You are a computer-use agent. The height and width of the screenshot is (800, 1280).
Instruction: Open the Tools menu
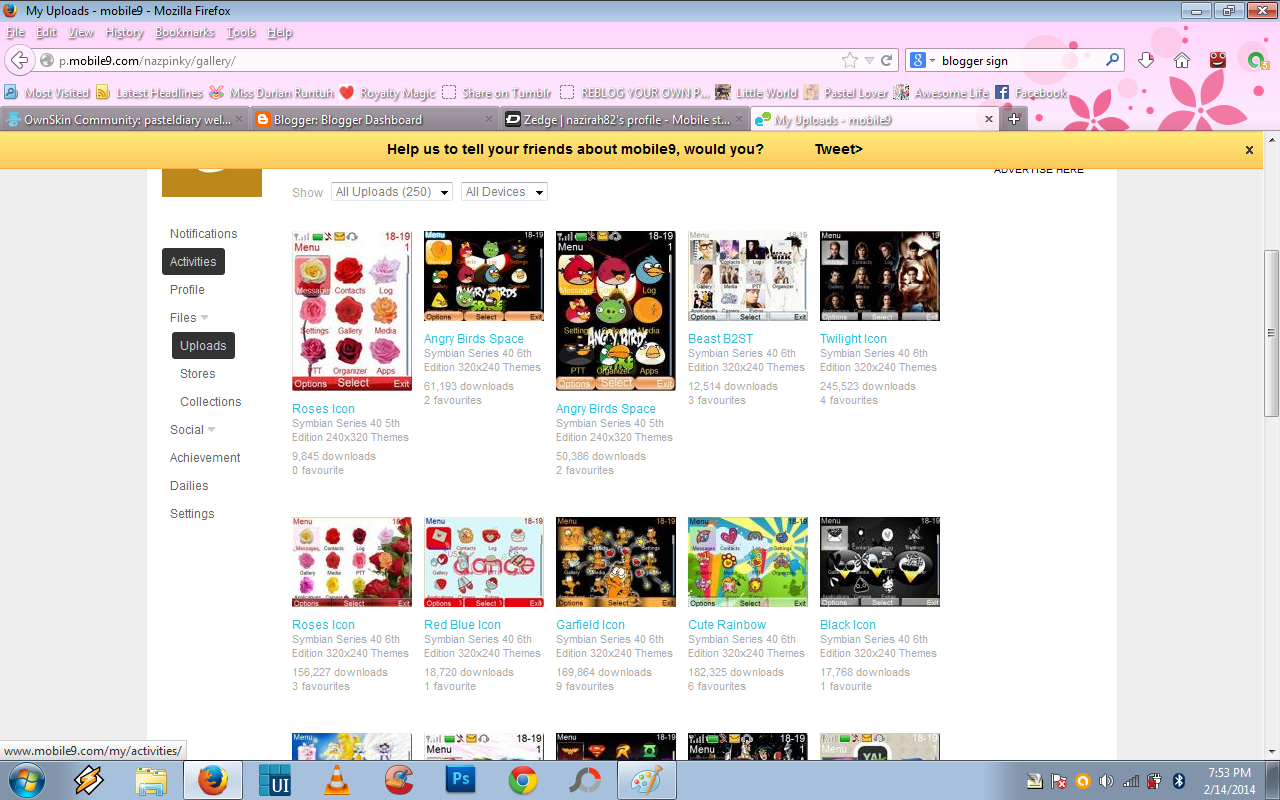point(241,32)
